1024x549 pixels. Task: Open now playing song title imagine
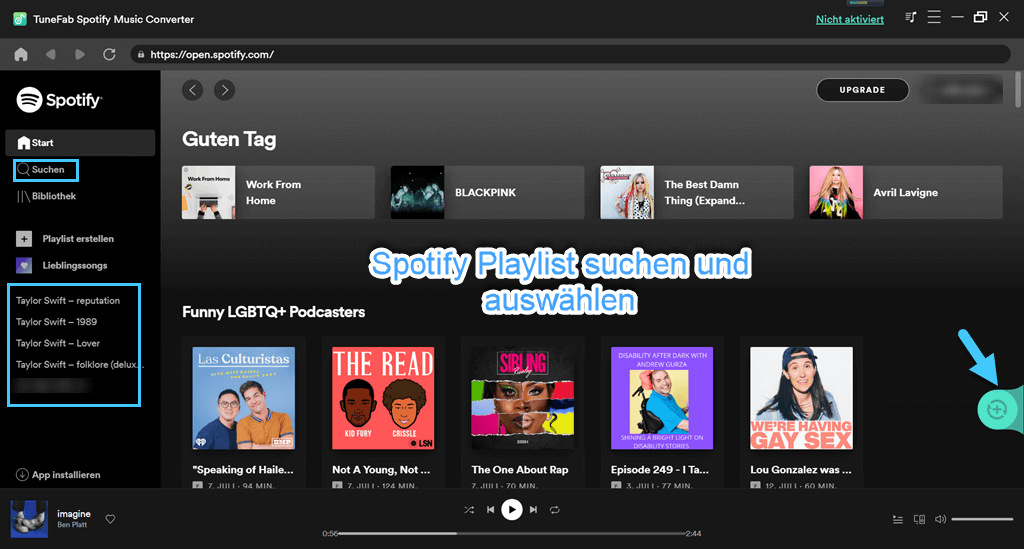[x=74, y=514]
